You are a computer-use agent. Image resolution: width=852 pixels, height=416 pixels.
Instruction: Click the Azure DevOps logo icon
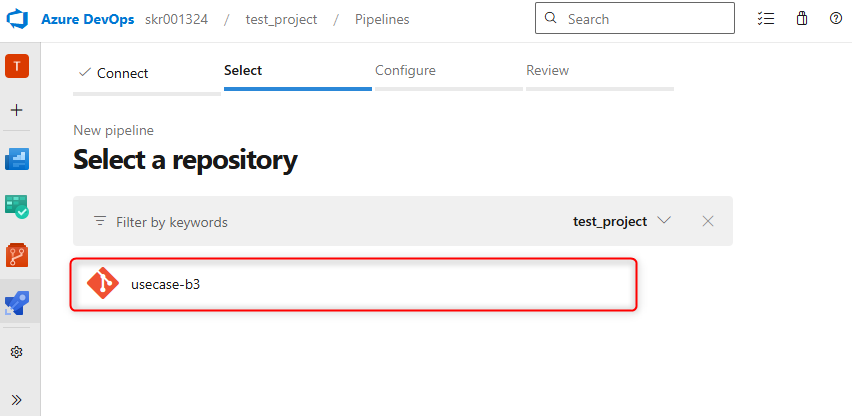click(16, 20)
